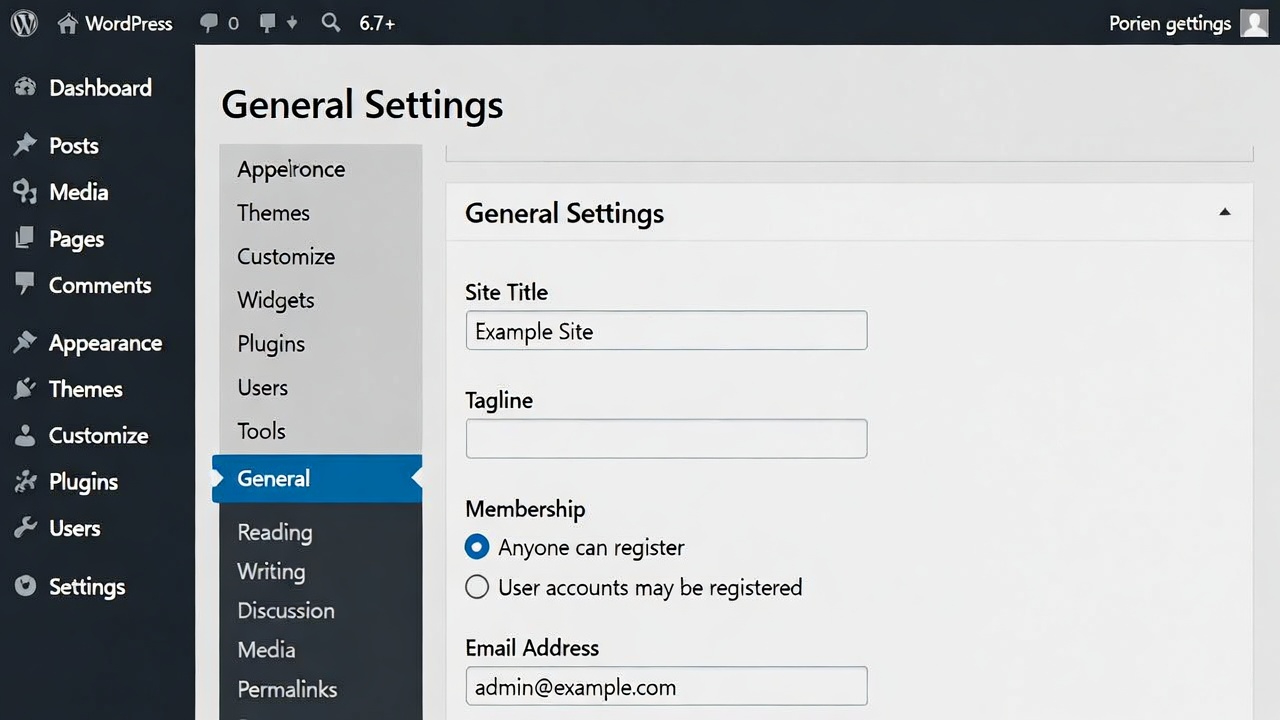Click the empty Tagline text field

(x=666, y=439)
